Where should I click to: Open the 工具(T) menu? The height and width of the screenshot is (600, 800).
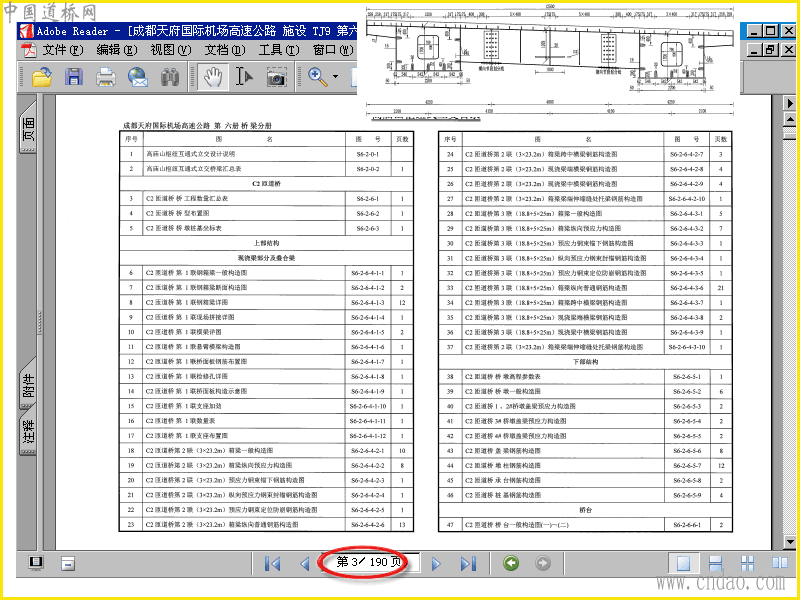tap(279, 50)
